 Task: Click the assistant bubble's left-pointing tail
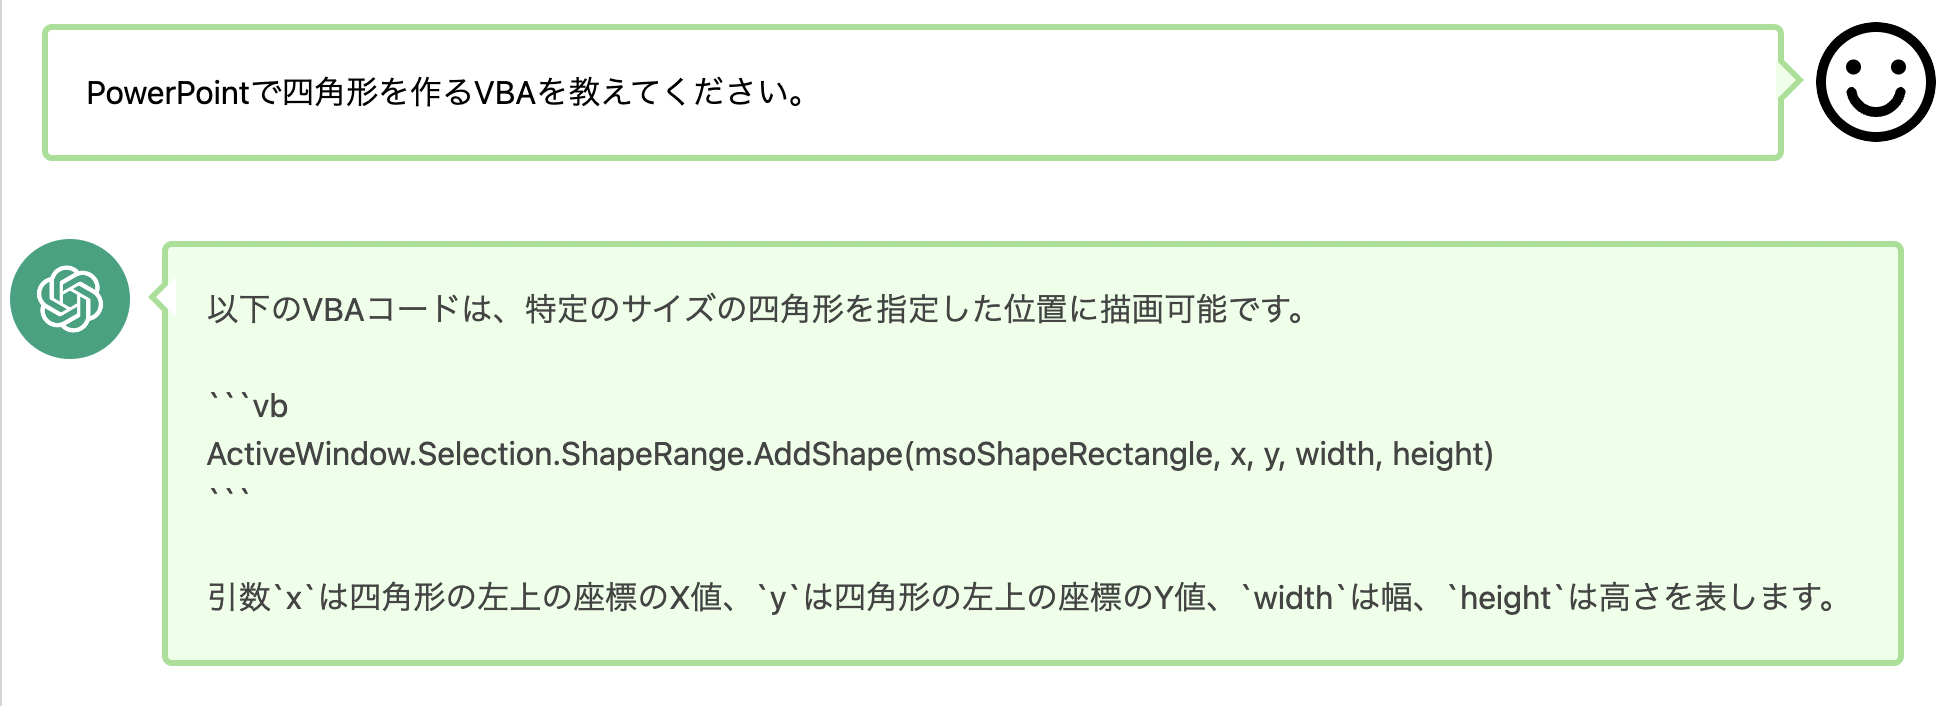[158, 298]
